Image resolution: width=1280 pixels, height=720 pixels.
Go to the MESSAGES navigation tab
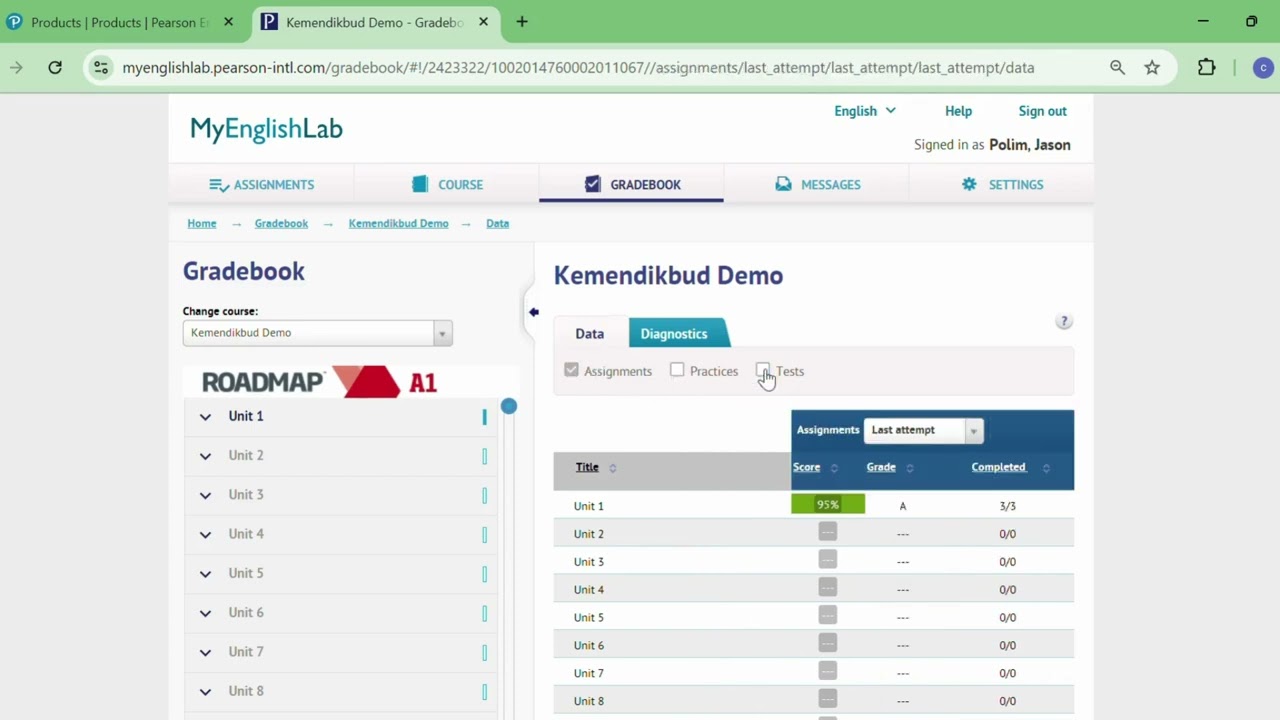point(816,184)
